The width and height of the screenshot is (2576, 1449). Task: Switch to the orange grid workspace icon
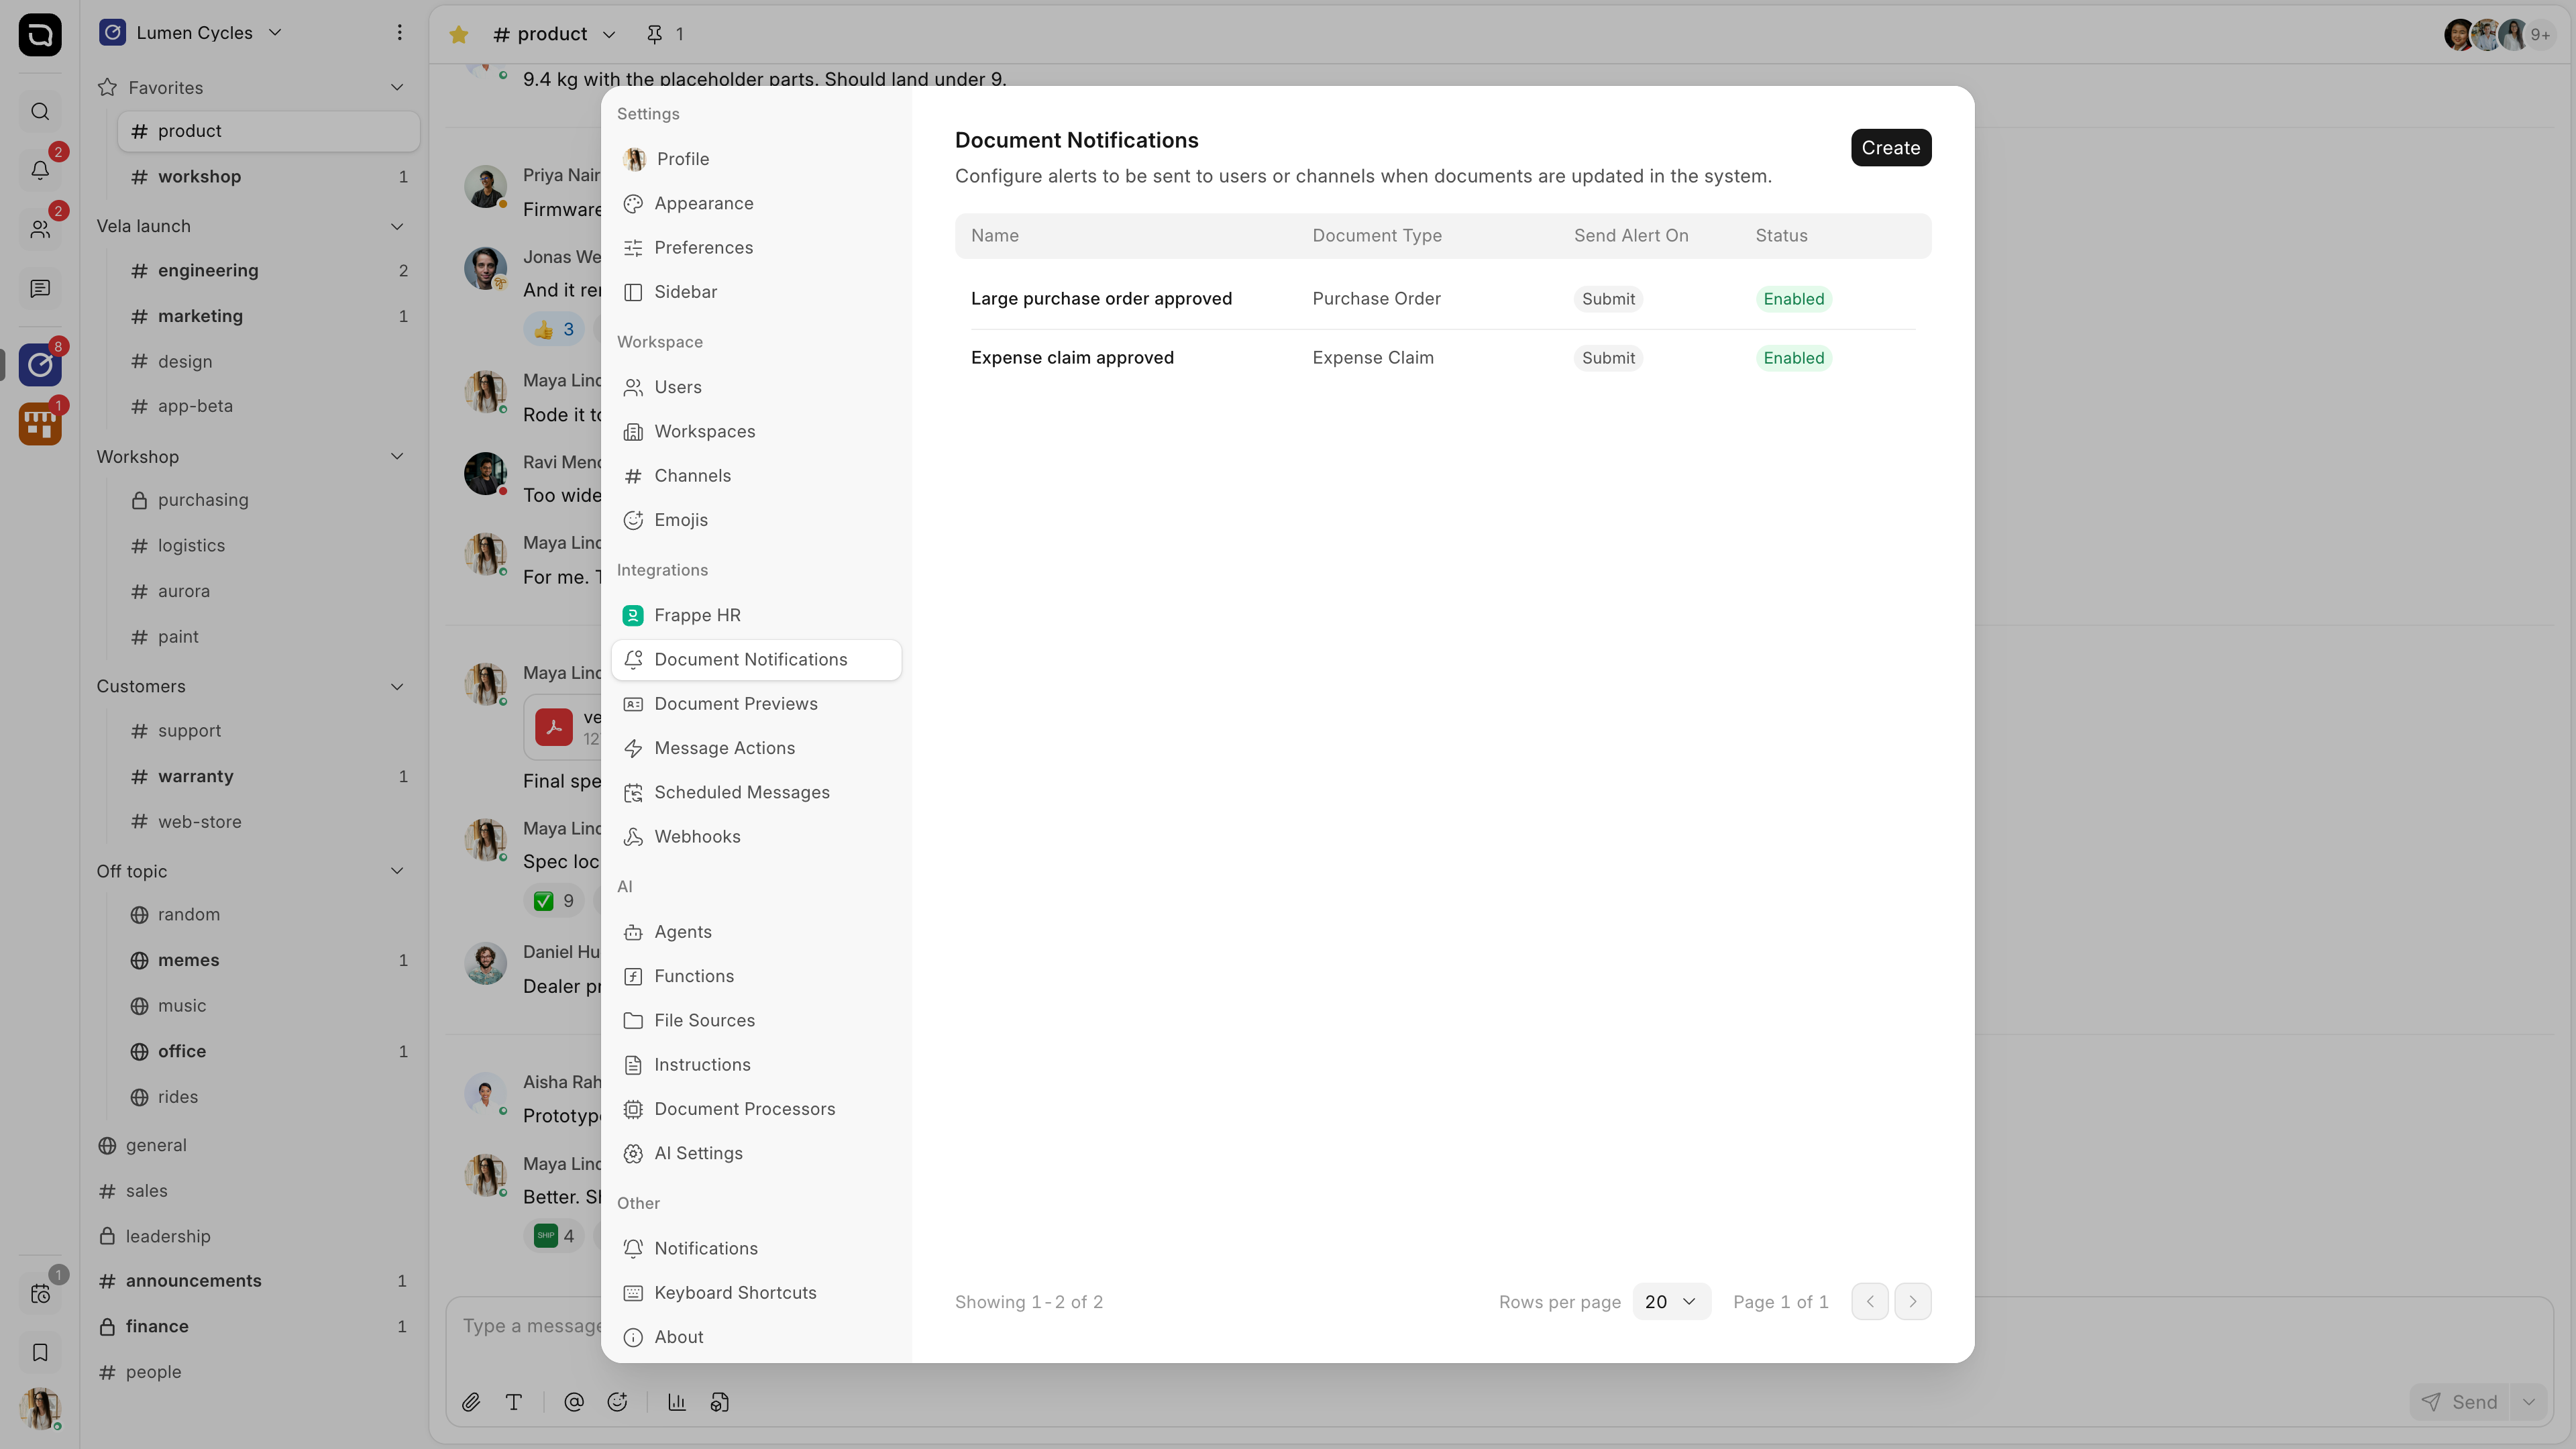40,424
